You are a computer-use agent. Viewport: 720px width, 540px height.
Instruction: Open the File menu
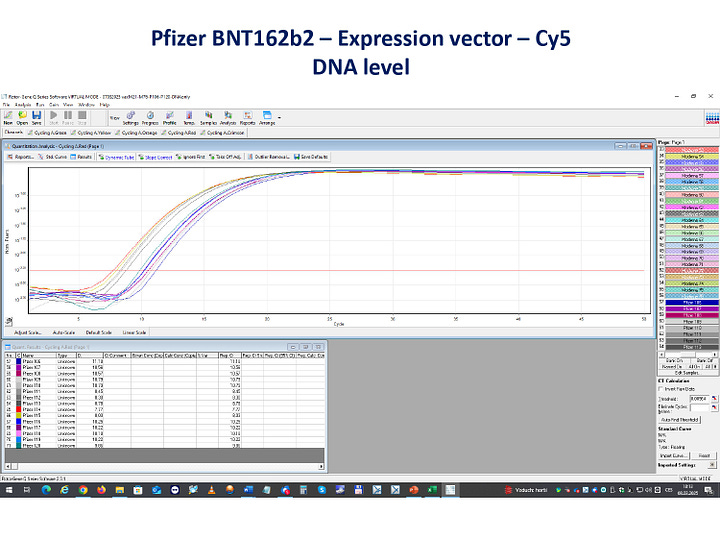(6, 105)
